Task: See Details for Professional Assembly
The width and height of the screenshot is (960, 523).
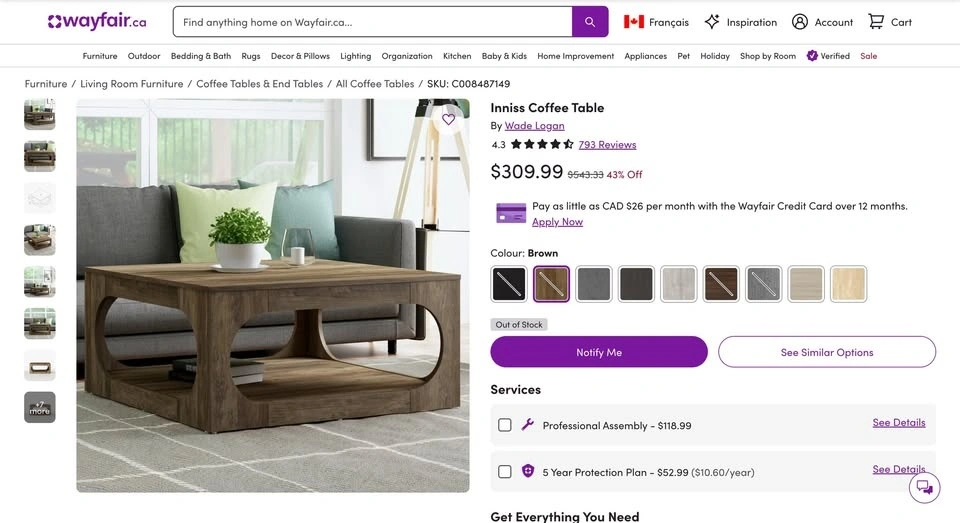Action: click(x=898, y=423)
